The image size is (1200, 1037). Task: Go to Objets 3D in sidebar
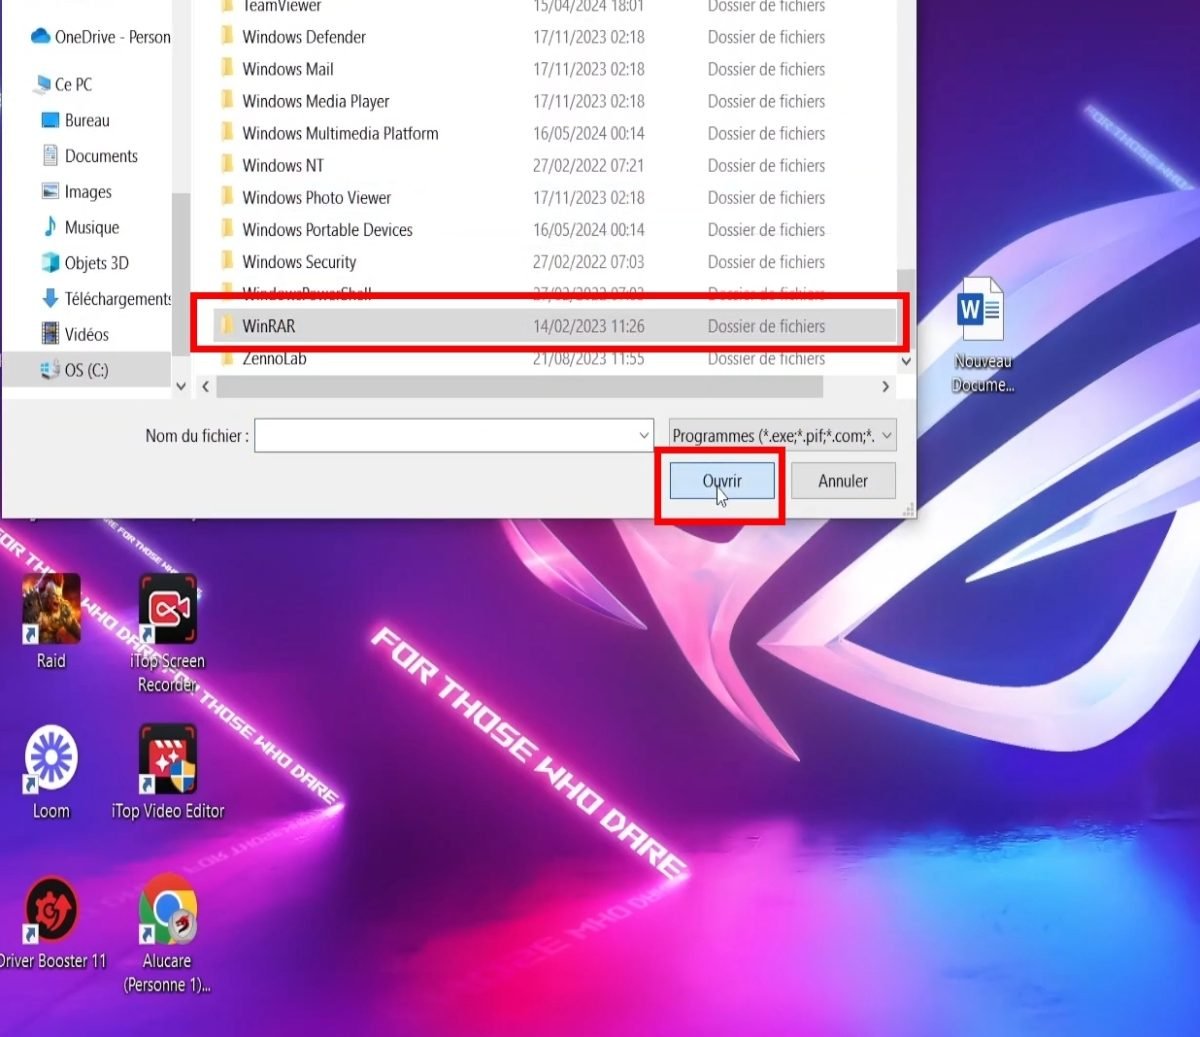[96, 263]
